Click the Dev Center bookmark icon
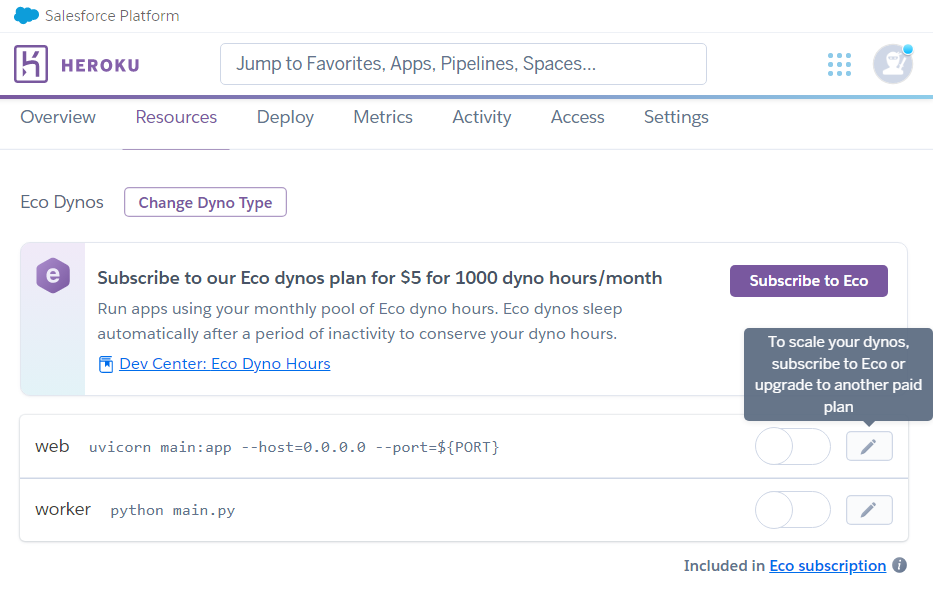Viewport: 933px width, 589px height. 106,364
